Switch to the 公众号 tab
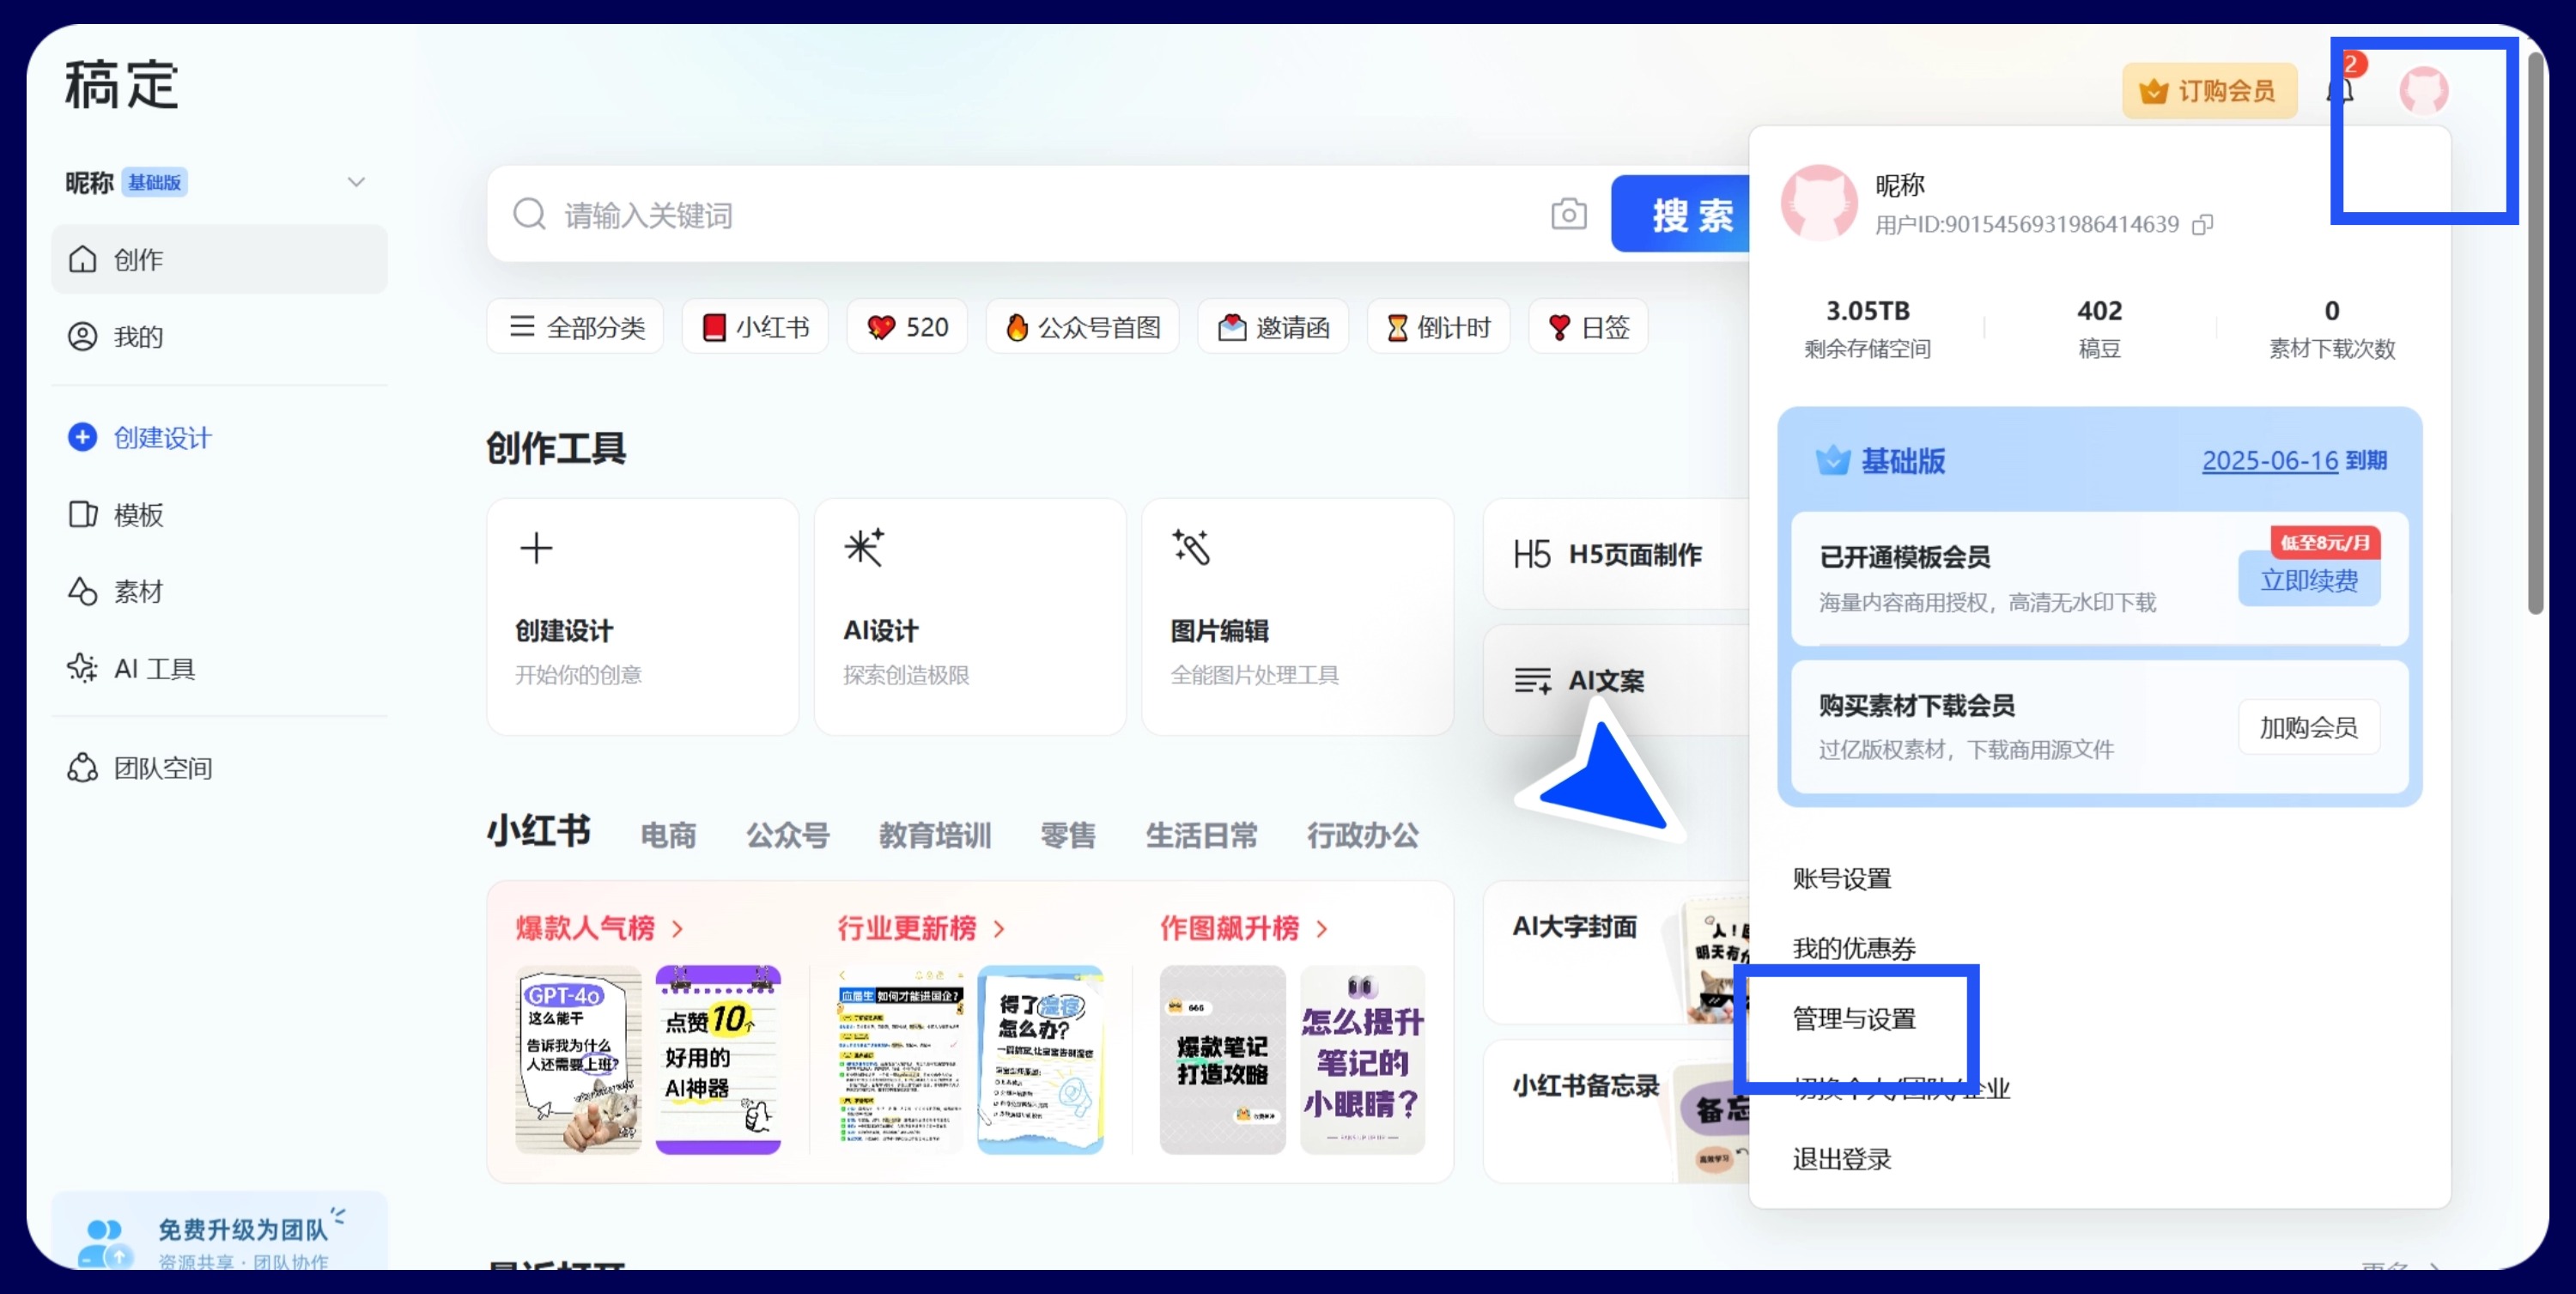 788,834
